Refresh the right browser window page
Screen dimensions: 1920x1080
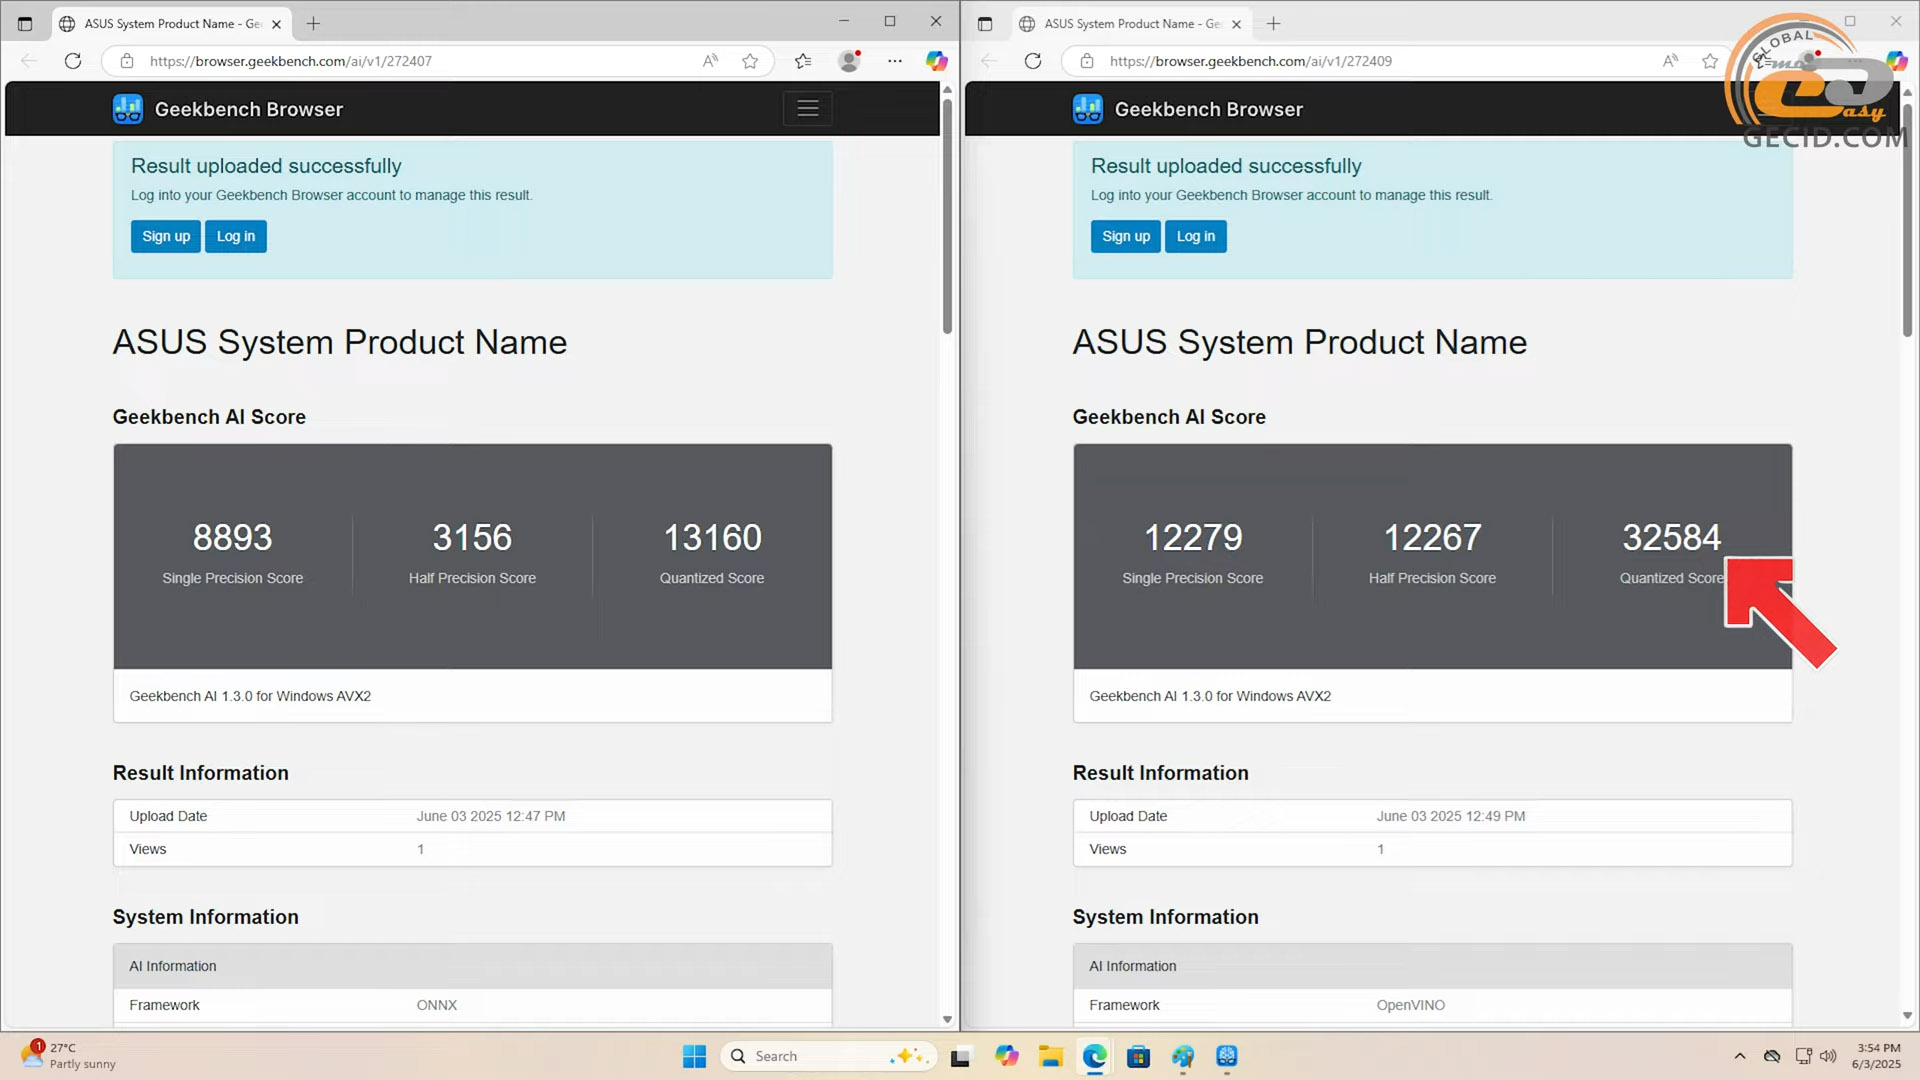(x=1033, y=61)
